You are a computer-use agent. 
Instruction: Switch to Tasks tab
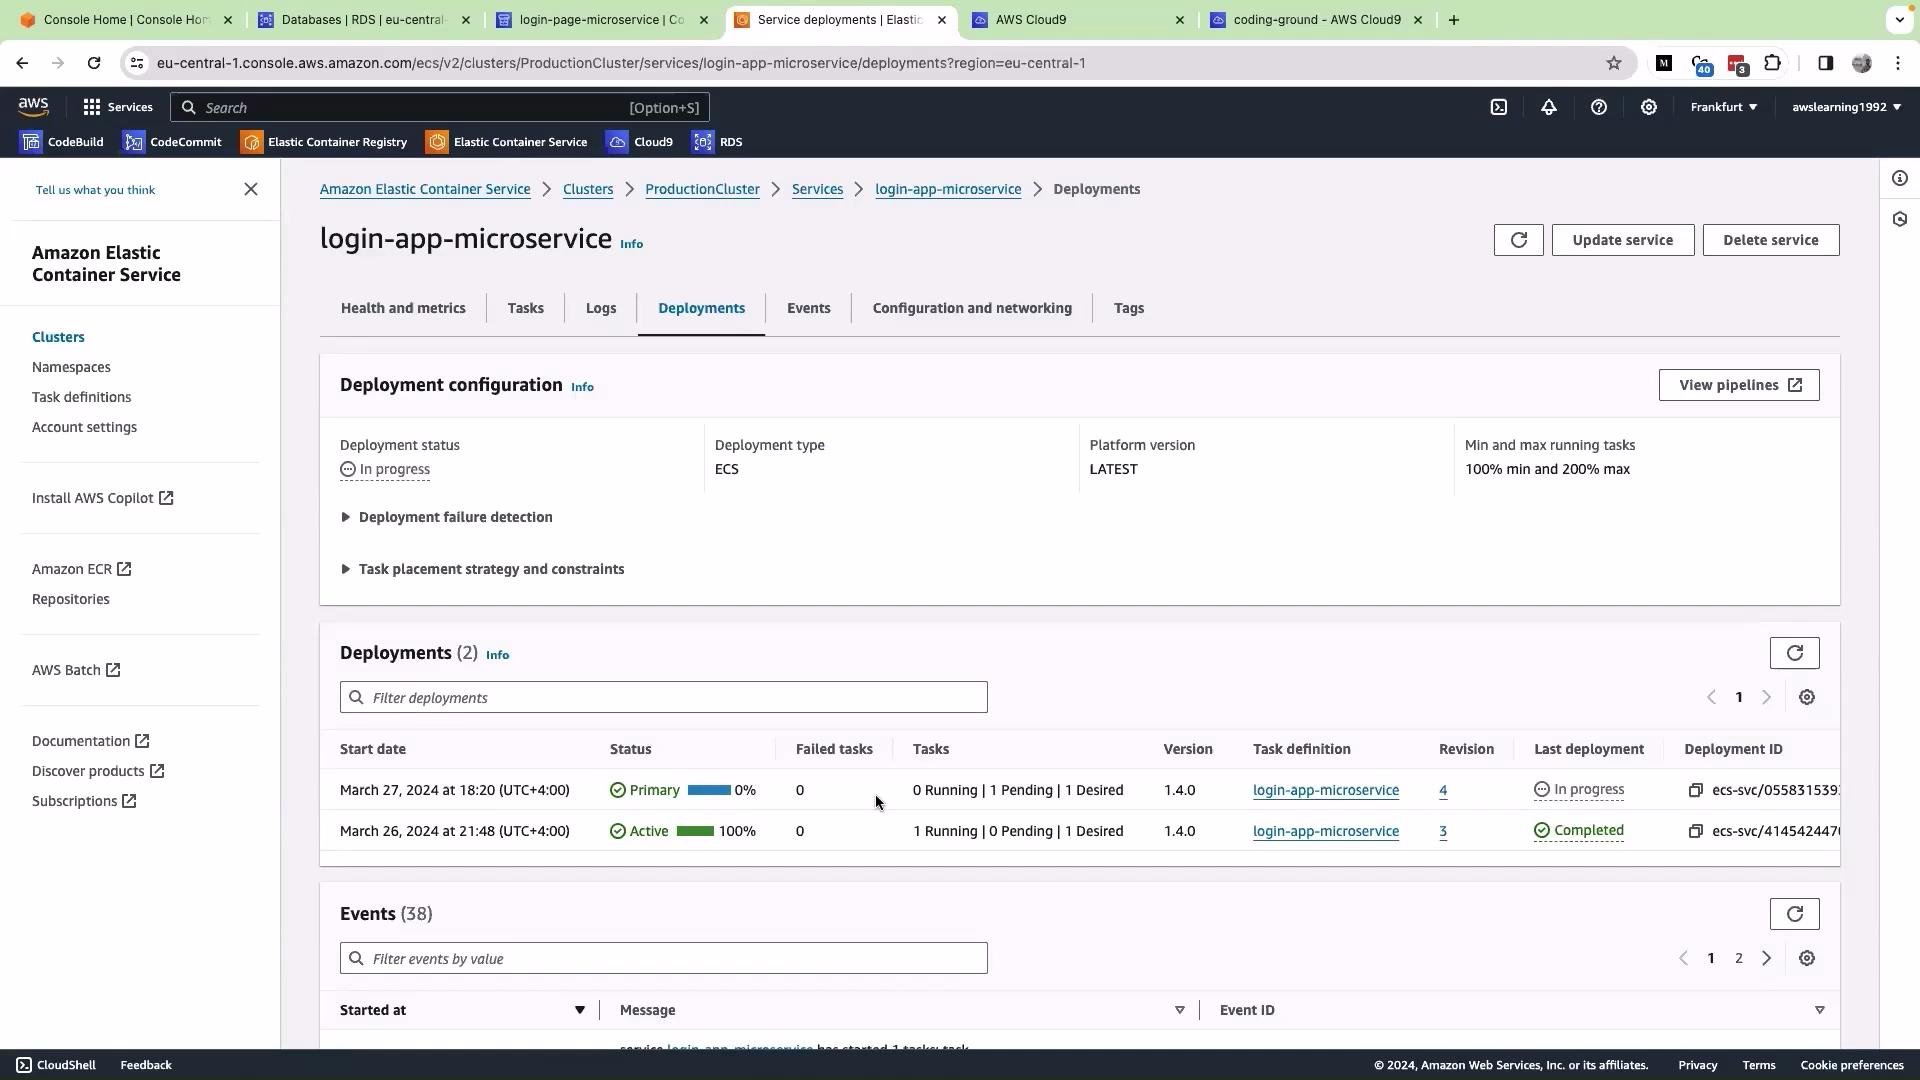click(x=525, y=309)
